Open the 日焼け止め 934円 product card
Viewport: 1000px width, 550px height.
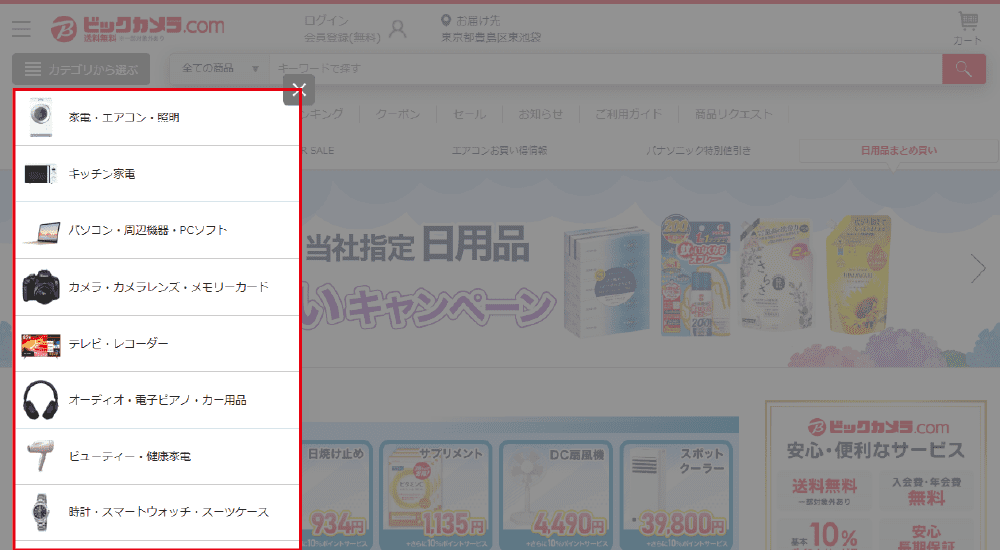click(337, 494)
